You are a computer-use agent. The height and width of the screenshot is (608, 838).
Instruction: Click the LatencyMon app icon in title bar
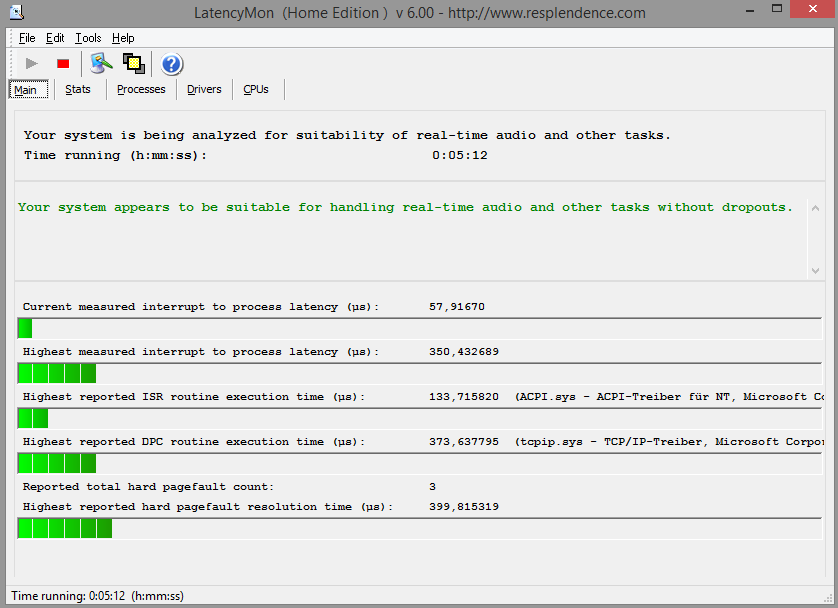17,12
